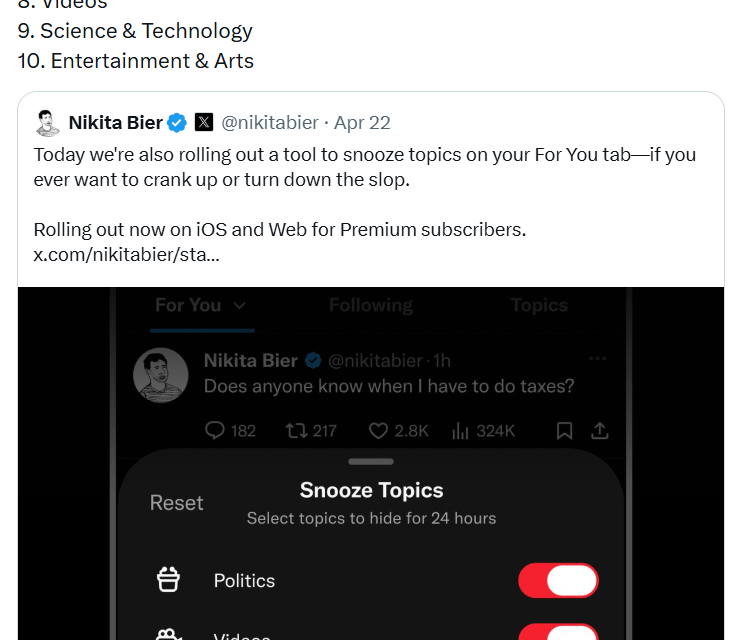
Task: Click the blue verified badge in the quoted tweet header
Action: tap(177, 123)
